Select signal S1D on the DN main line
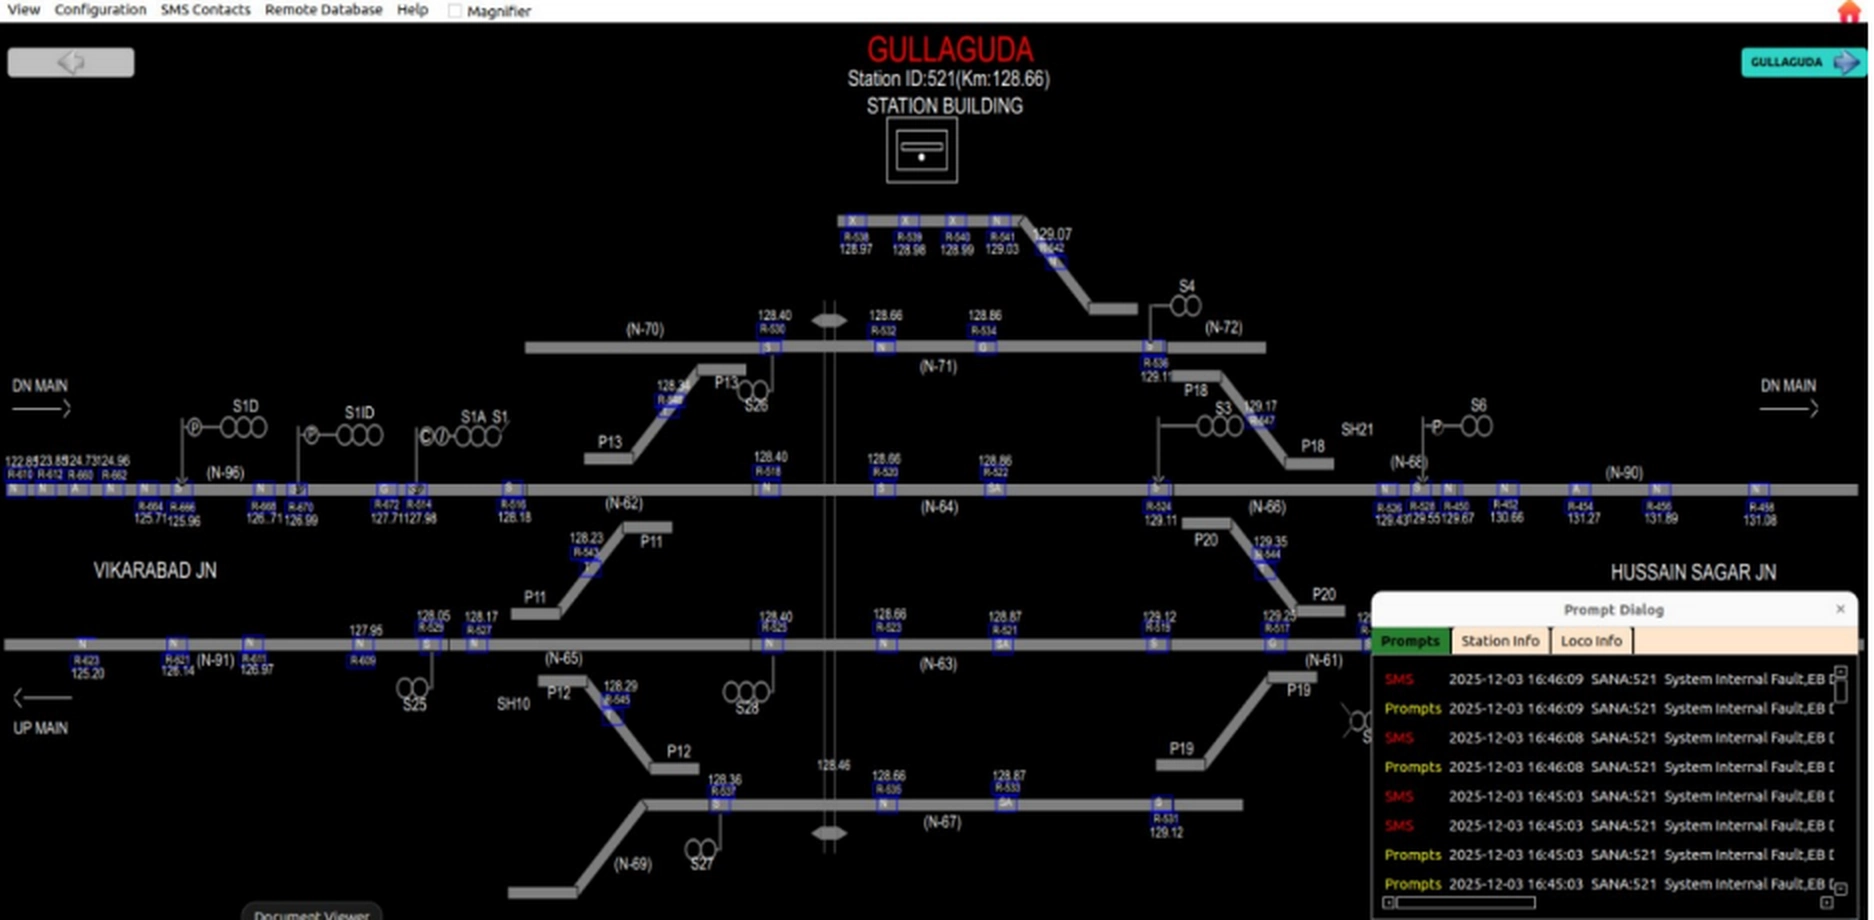This screenshot has width=1874, height=920. click(x=243, y=428)
